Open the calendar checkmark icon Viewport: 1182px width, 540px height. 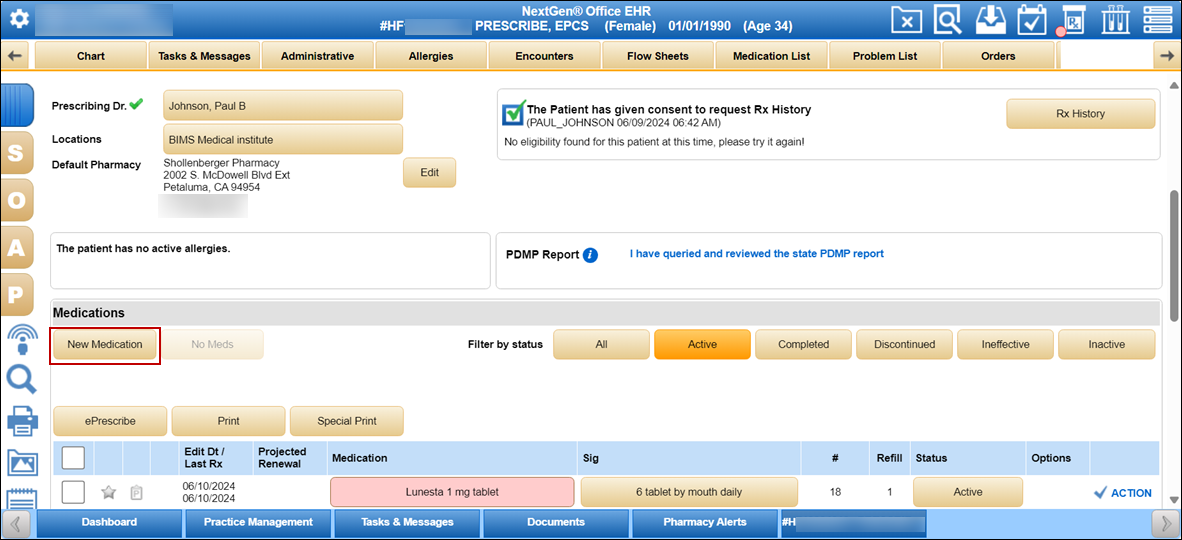click(x=1032, y=19)
